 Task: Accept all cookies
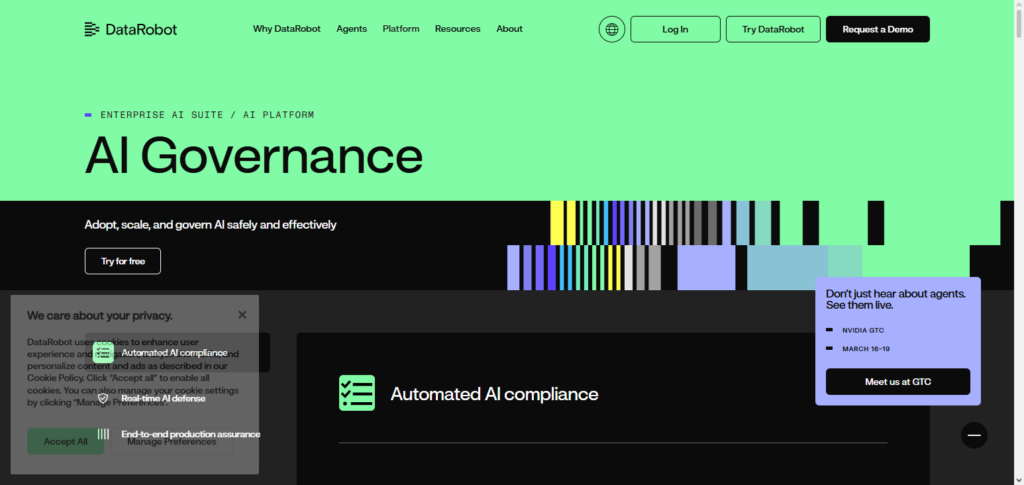(x=65, y=441)
